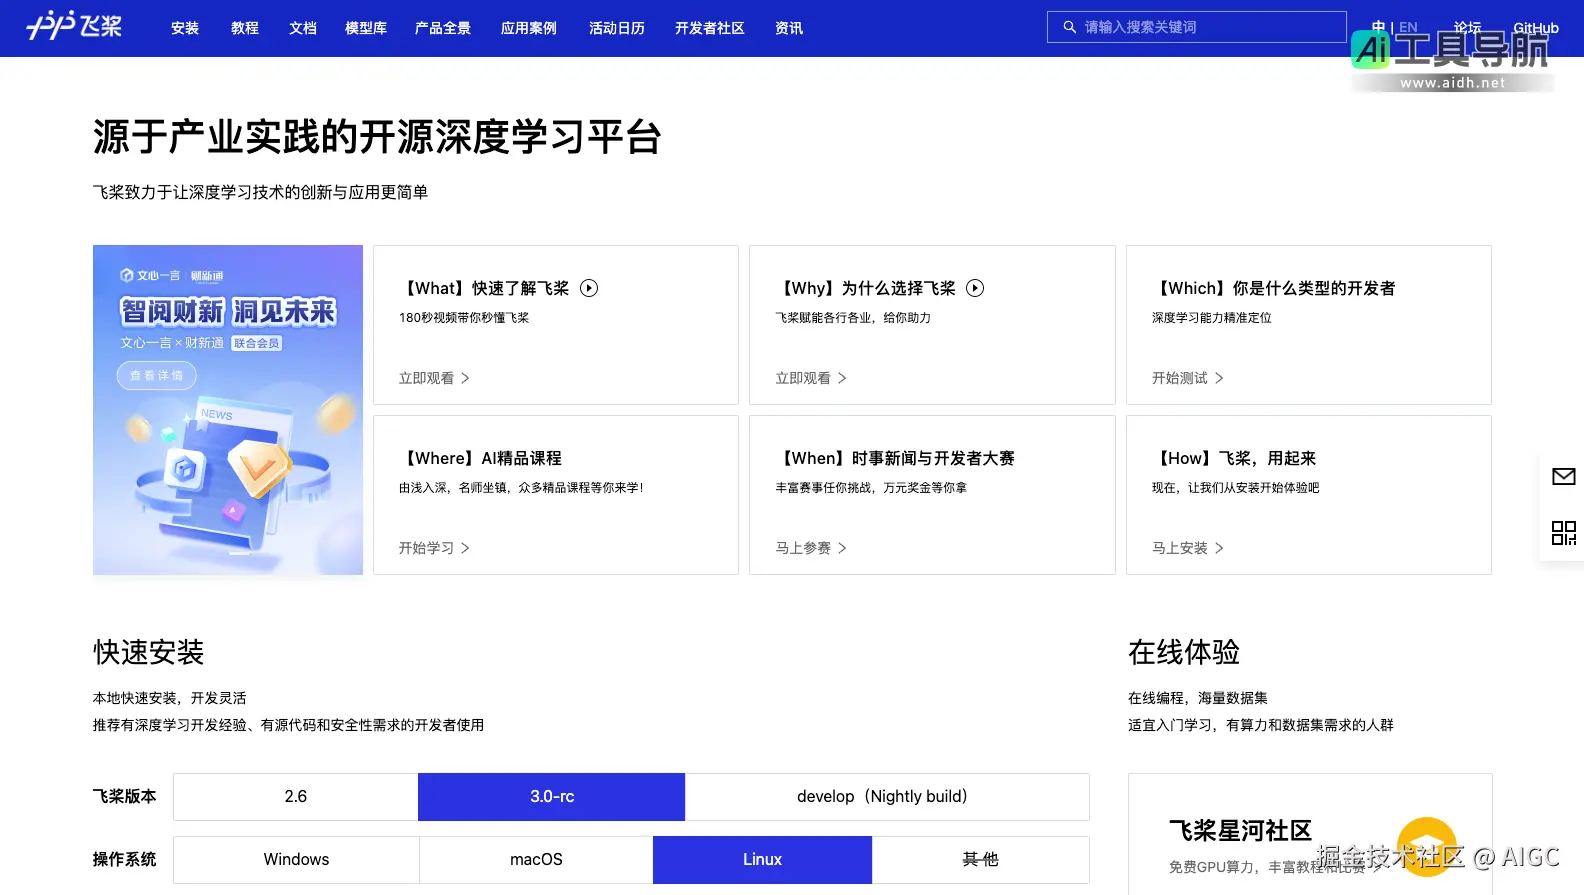Click 开始测试 link
Screen dimensions: 1584x895
pyautogui.click(x=1180, y=378)
